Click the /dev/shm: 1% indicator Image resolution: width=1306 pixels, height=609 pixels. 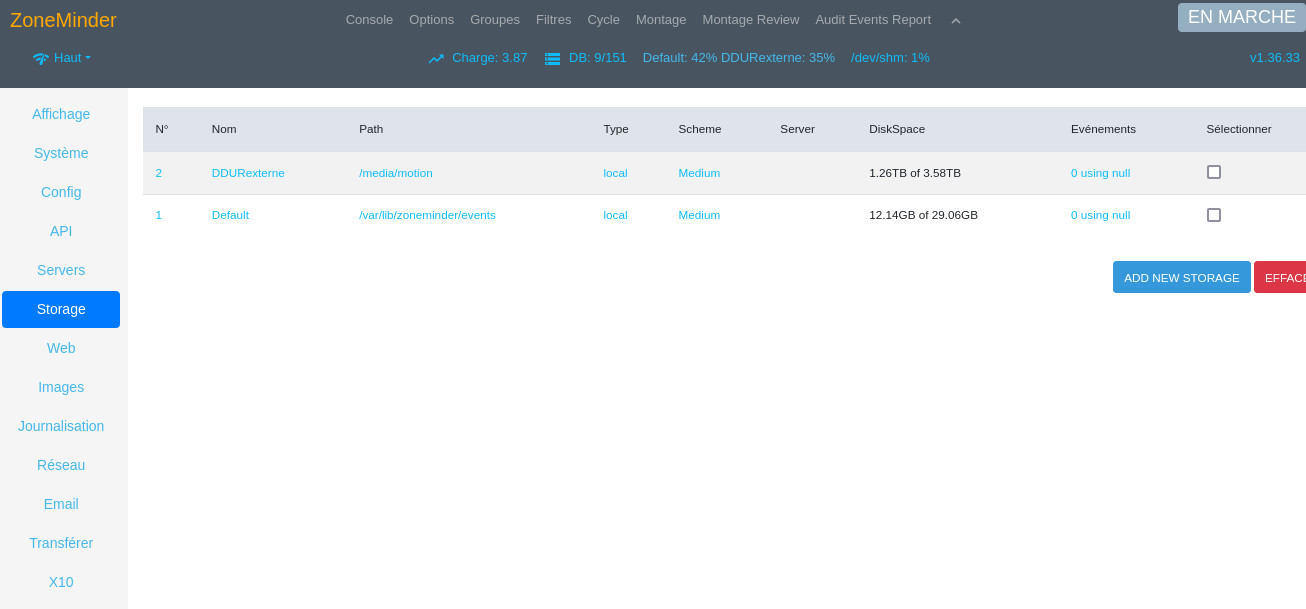[890, 58]
